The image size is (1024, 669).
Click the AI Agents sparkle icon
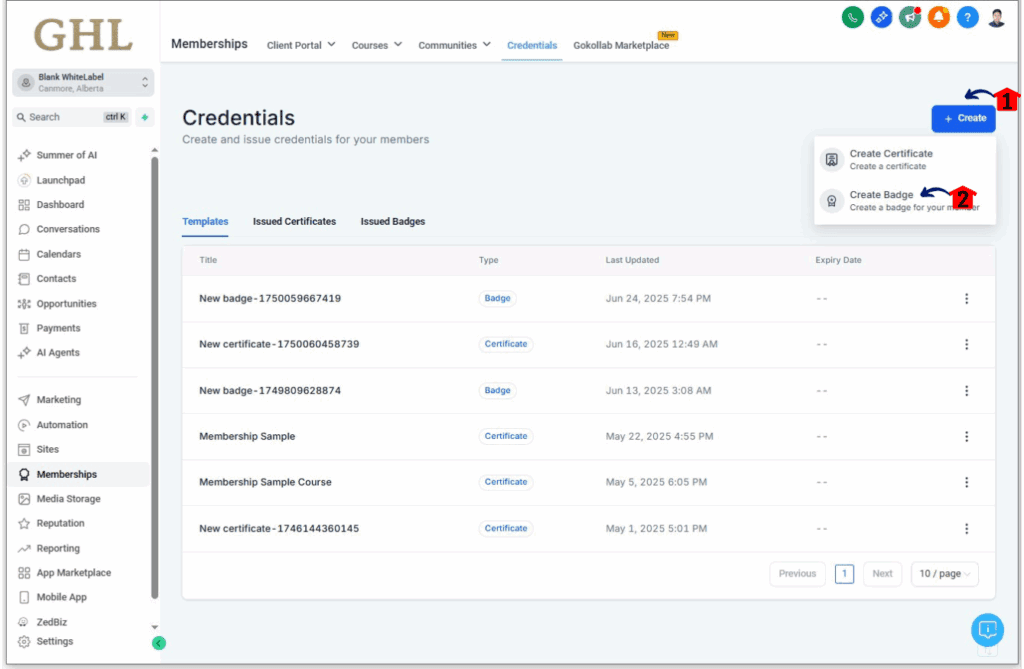pos(24,353)
